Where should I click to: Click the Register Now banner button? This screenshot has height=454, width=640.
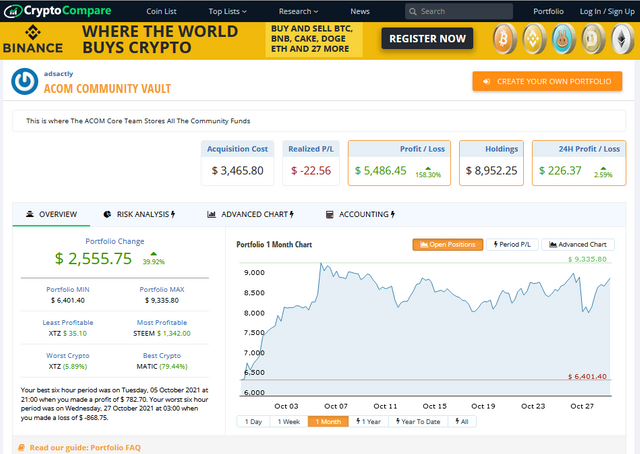tap(427, 39)
